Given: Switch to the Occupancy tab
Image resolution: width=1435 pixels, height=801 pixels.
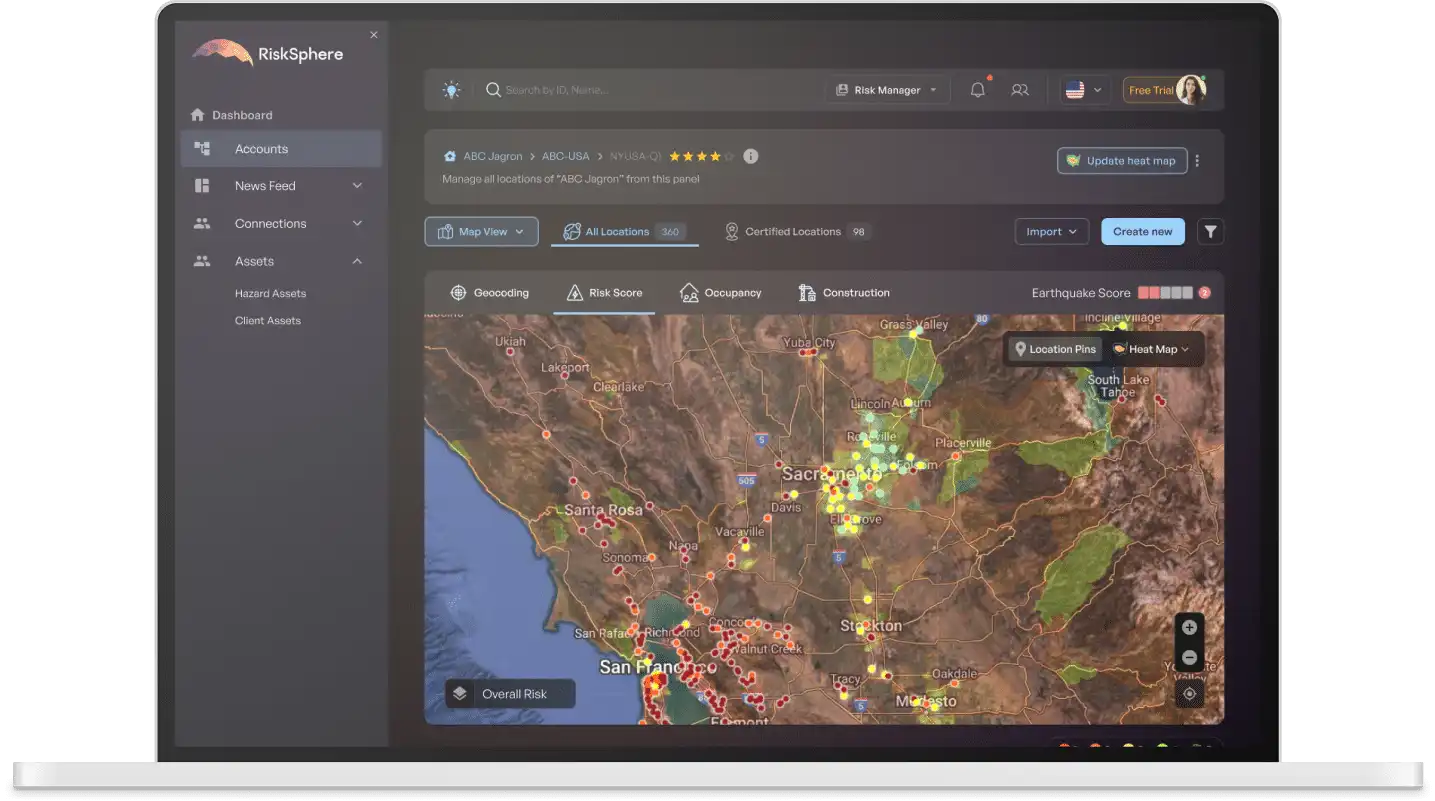Looking at the screenshot, I should pos(720,293).
